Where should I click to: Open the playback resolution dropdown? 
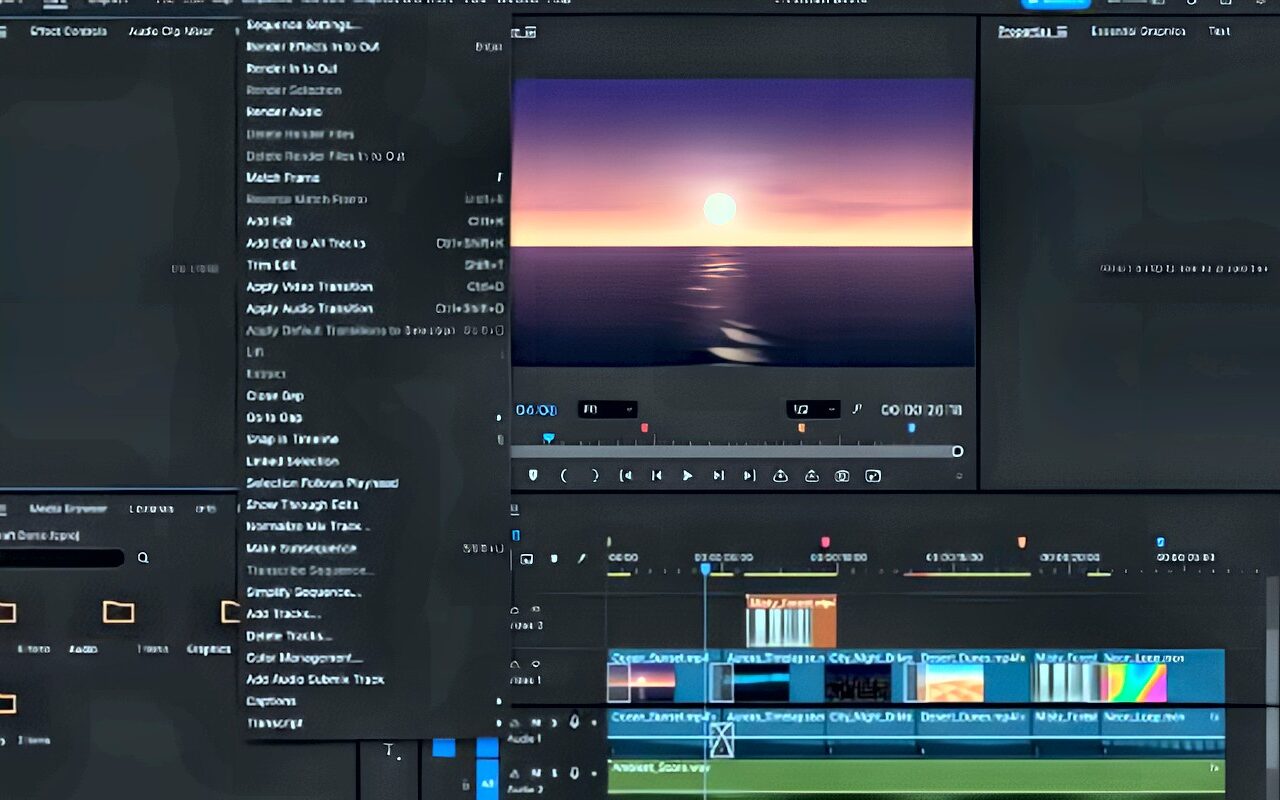[813, 409]
